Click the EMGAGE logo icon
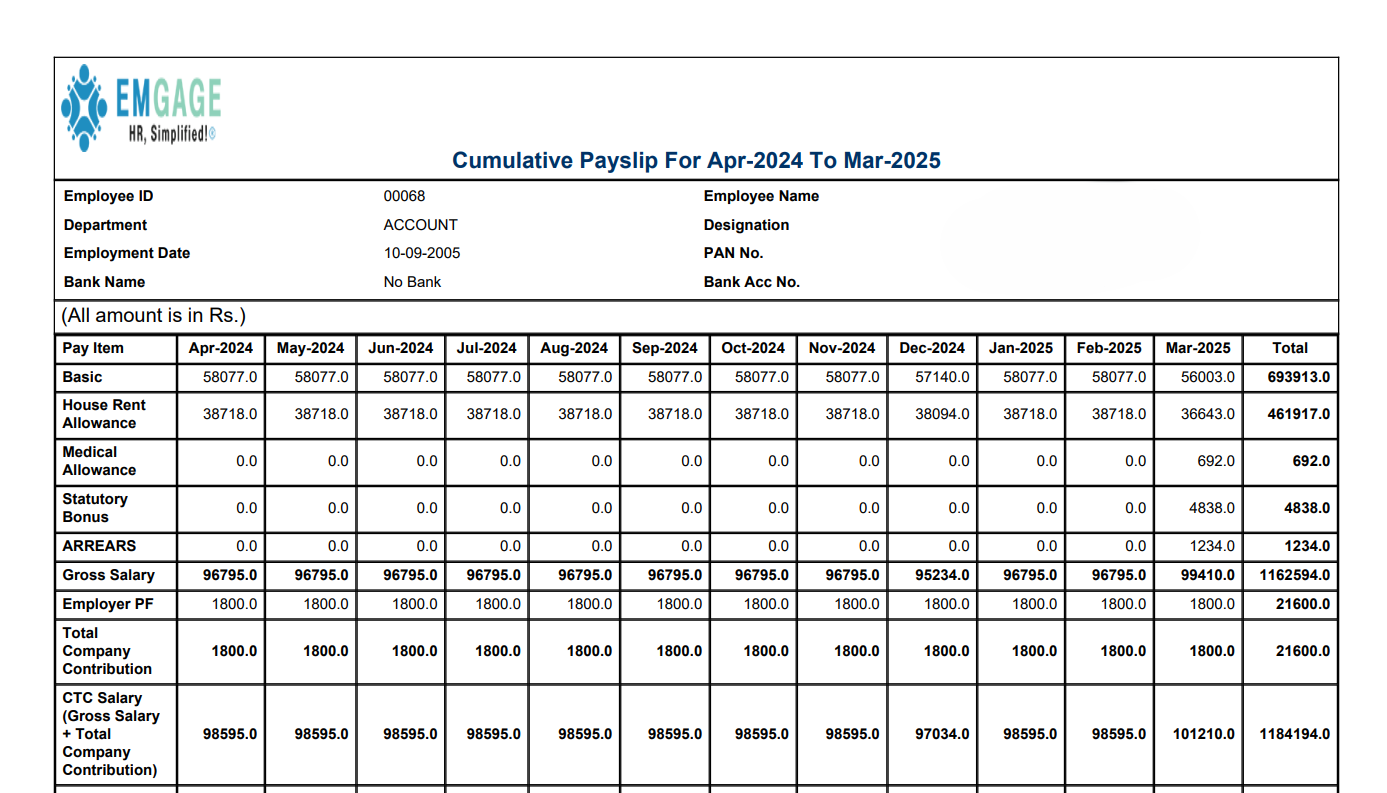Viewport: 1387px width, 793px height. (84, 105)
